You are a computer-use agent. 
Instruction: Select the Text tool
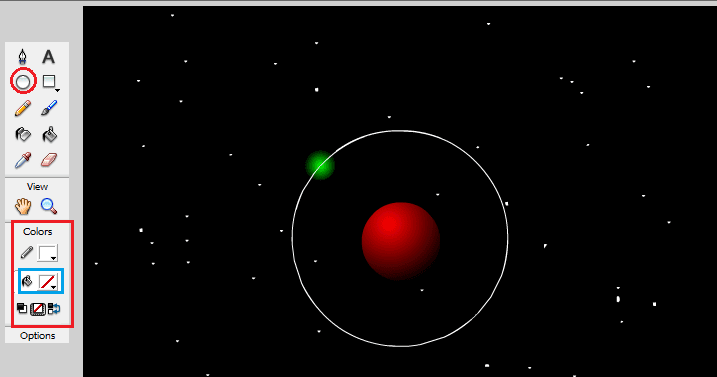(x=48, y=57)
